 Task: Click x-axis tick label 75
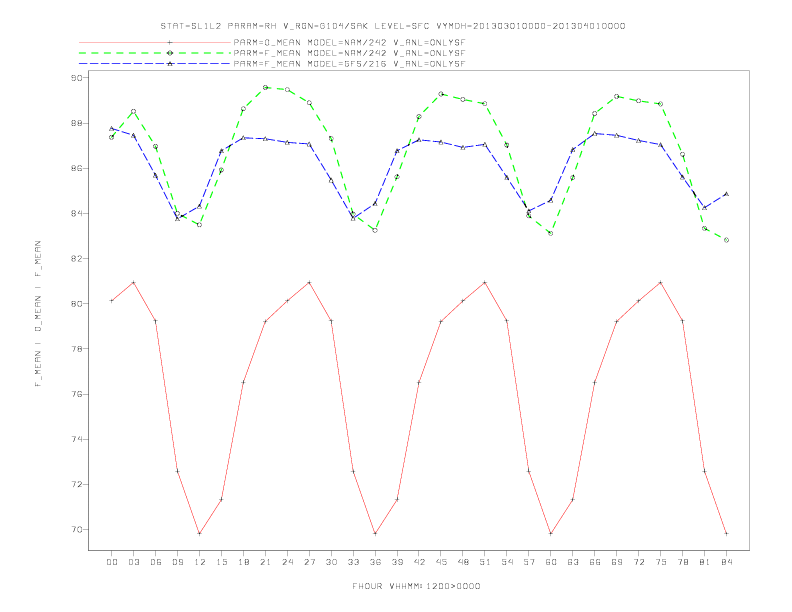tap(661, 562)
